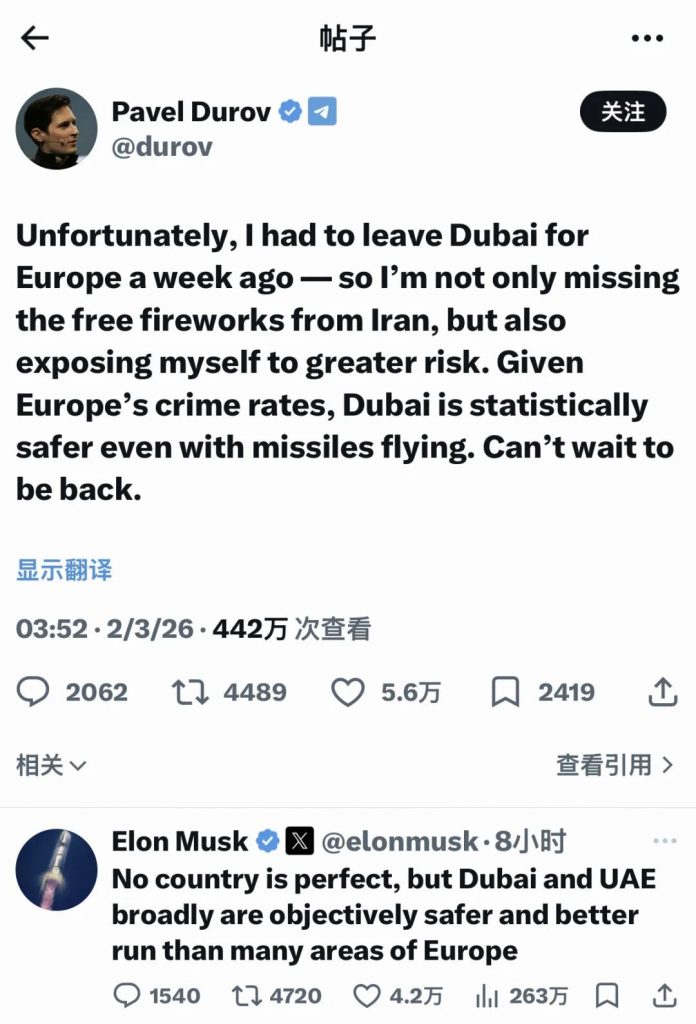
Task: Expand the 相关 sort dropdown
Action: (51, 766)
